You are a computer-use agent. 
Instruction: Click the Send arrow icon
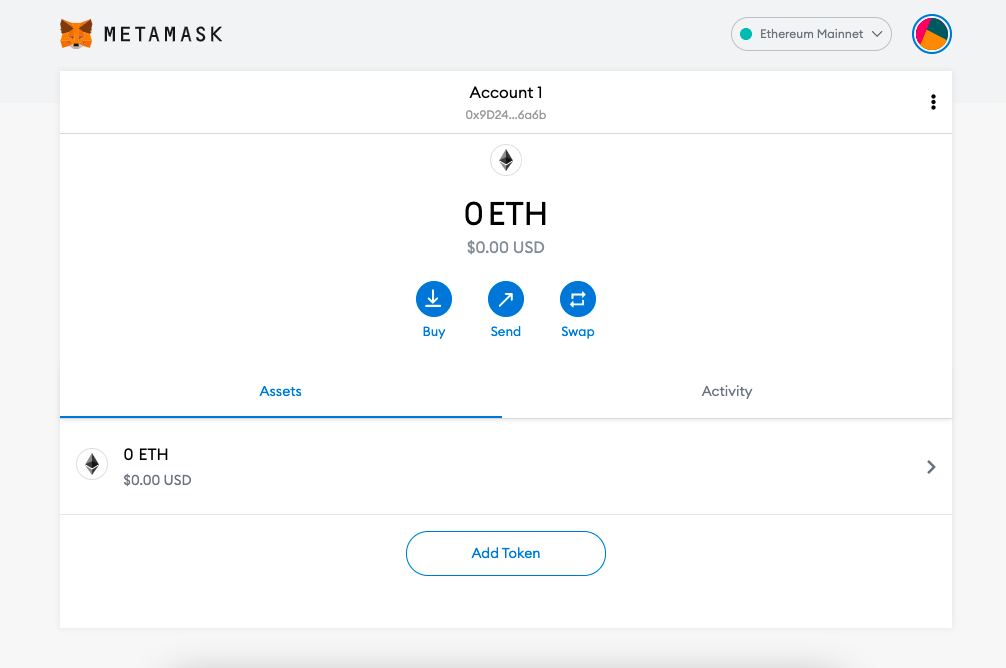click(x=506, y=299)
